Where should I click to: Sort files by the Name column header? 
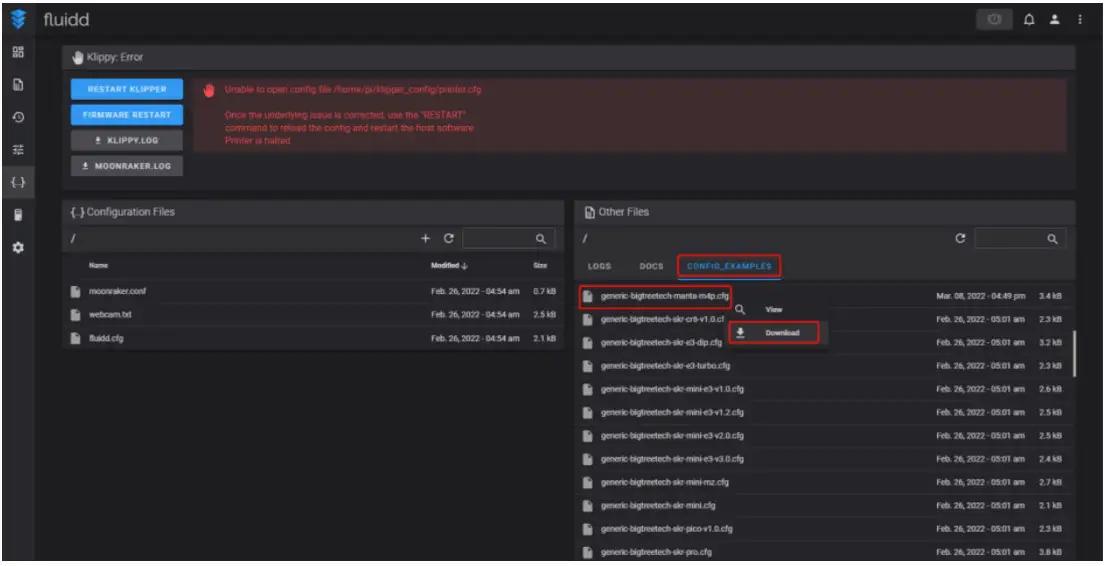98,266
